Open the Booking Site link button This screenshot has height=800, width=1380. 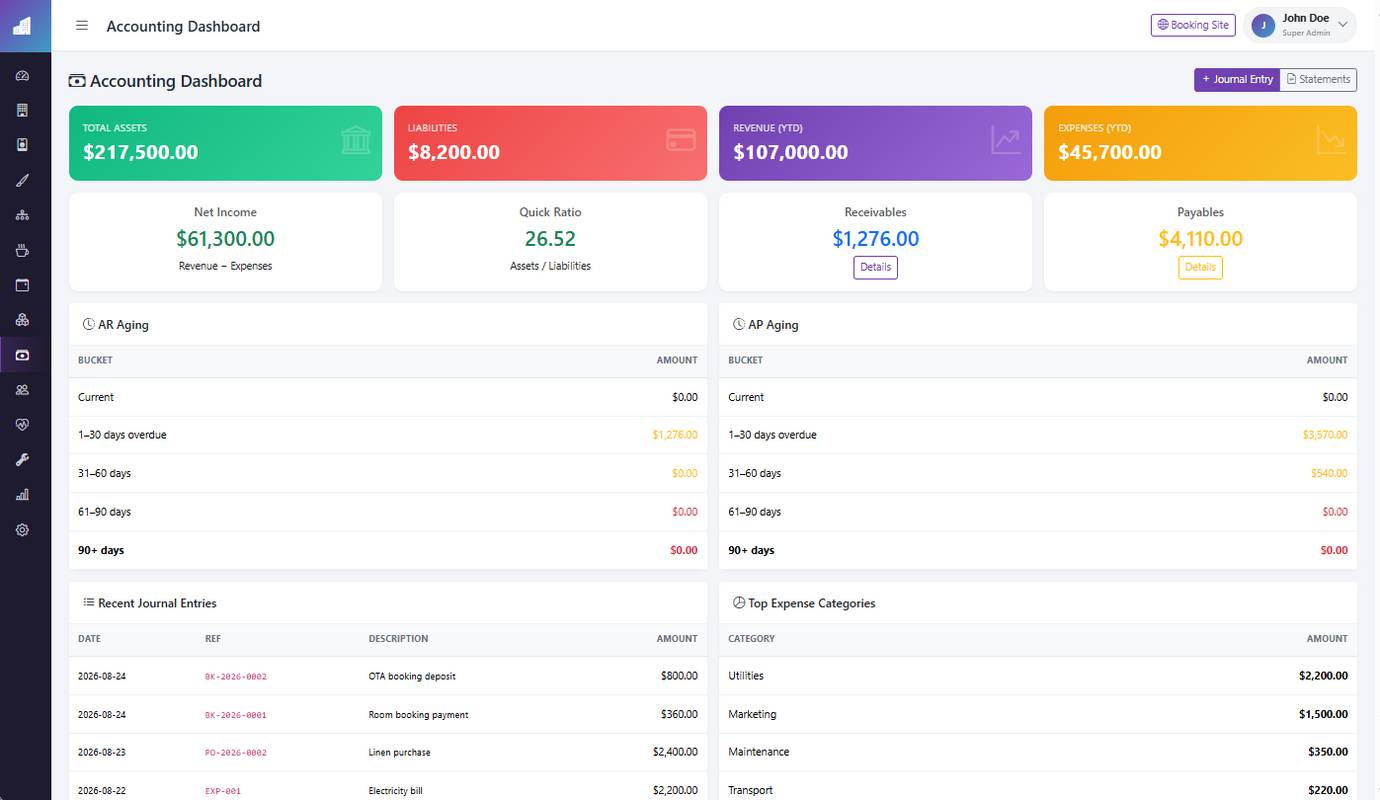click(1193, 25)
